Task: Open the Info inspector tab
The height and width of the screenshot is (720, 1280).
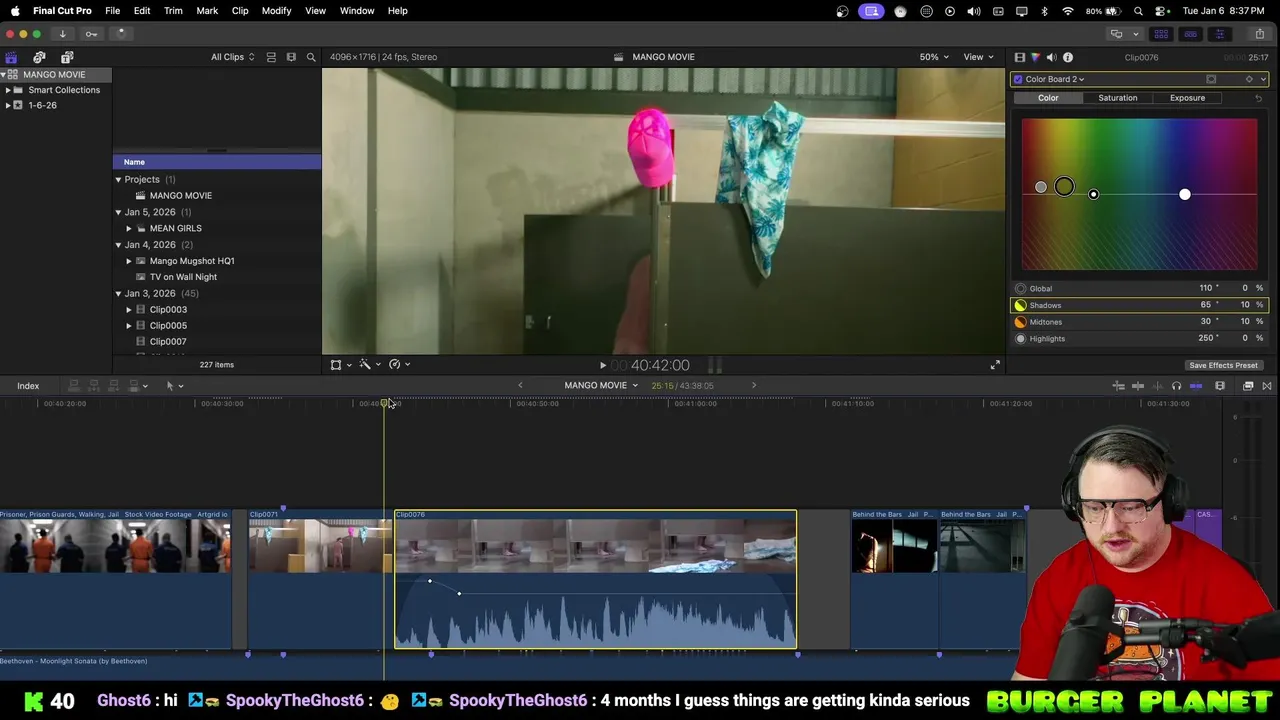Action: (x=1068, y=57)
